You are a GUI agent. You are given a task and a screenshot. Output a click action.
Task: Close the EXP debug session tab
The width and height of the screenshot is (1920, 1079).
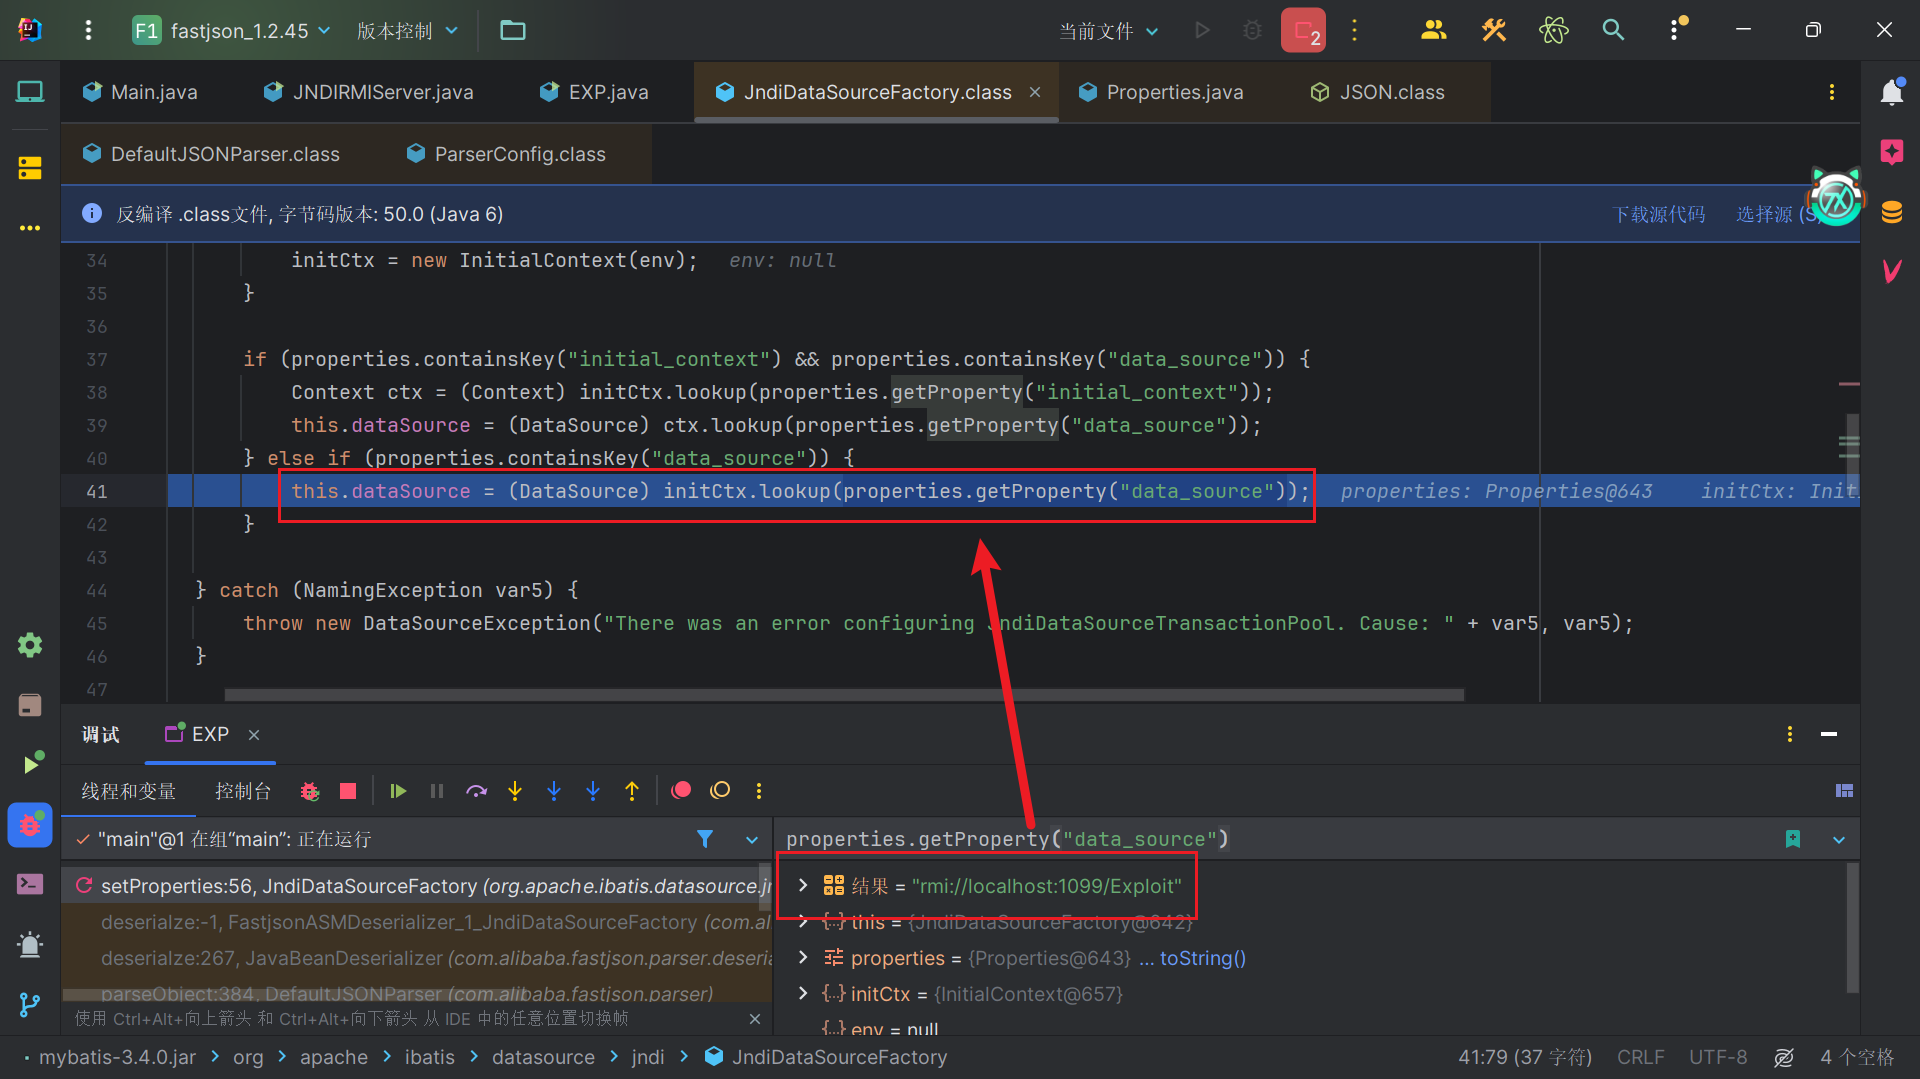[254, 735]
